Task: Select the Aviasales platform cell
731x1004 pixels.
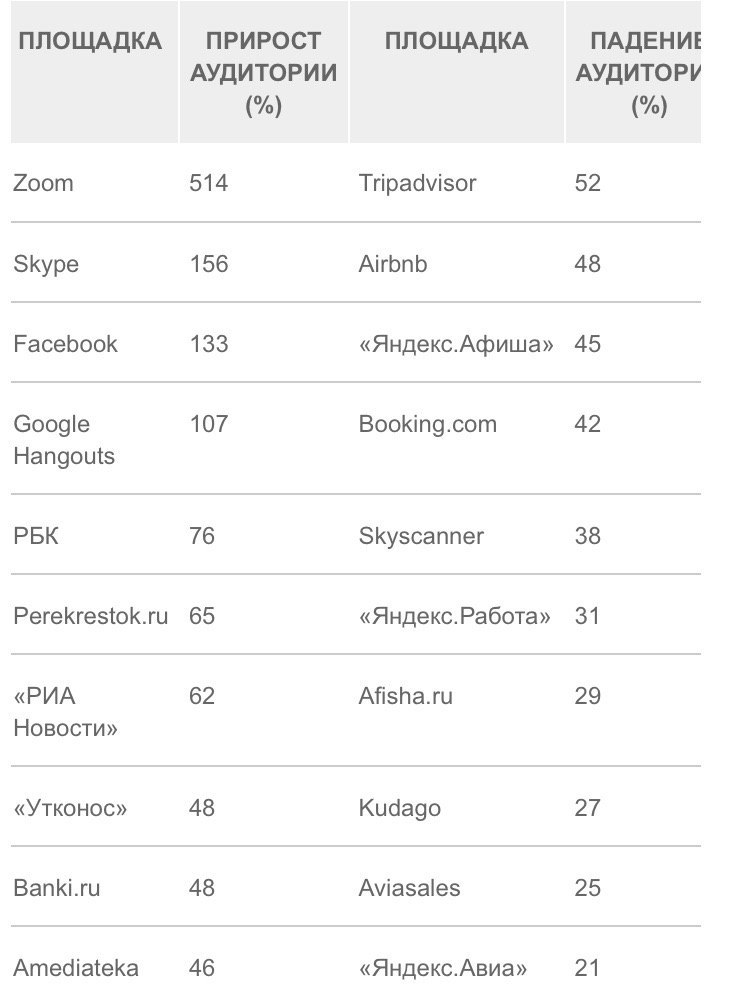Action: [x=409, y=888]
